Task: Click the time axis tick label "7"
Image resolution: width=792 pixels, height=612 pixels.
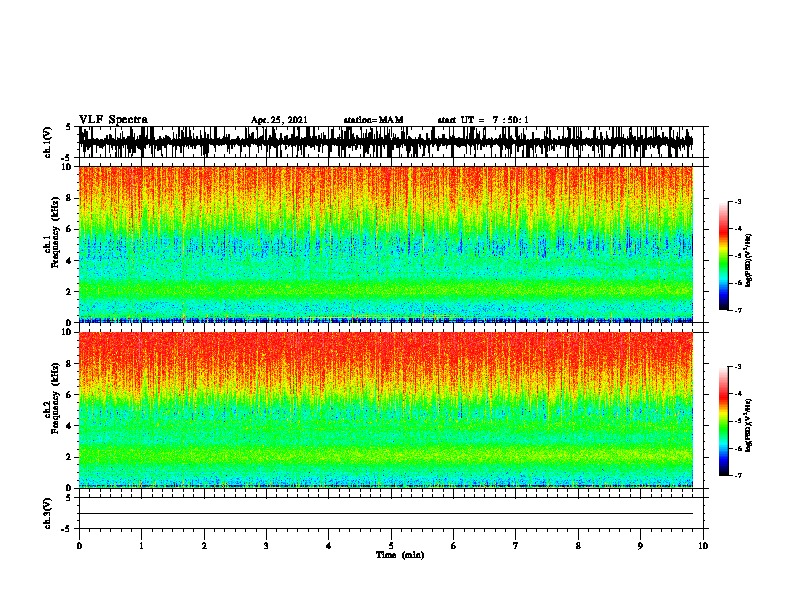Action: pyautogui.click(x=516, y=545)
